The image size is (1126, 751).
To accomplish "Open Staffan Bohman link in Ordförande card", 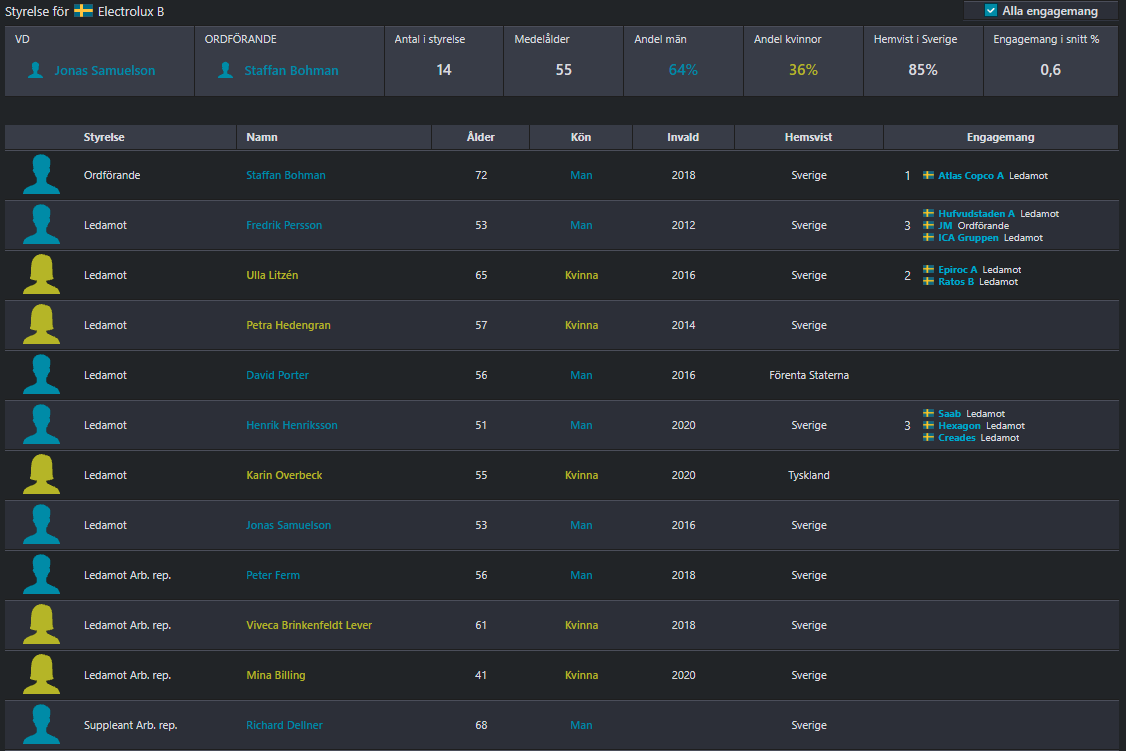I will pos(292,70).
